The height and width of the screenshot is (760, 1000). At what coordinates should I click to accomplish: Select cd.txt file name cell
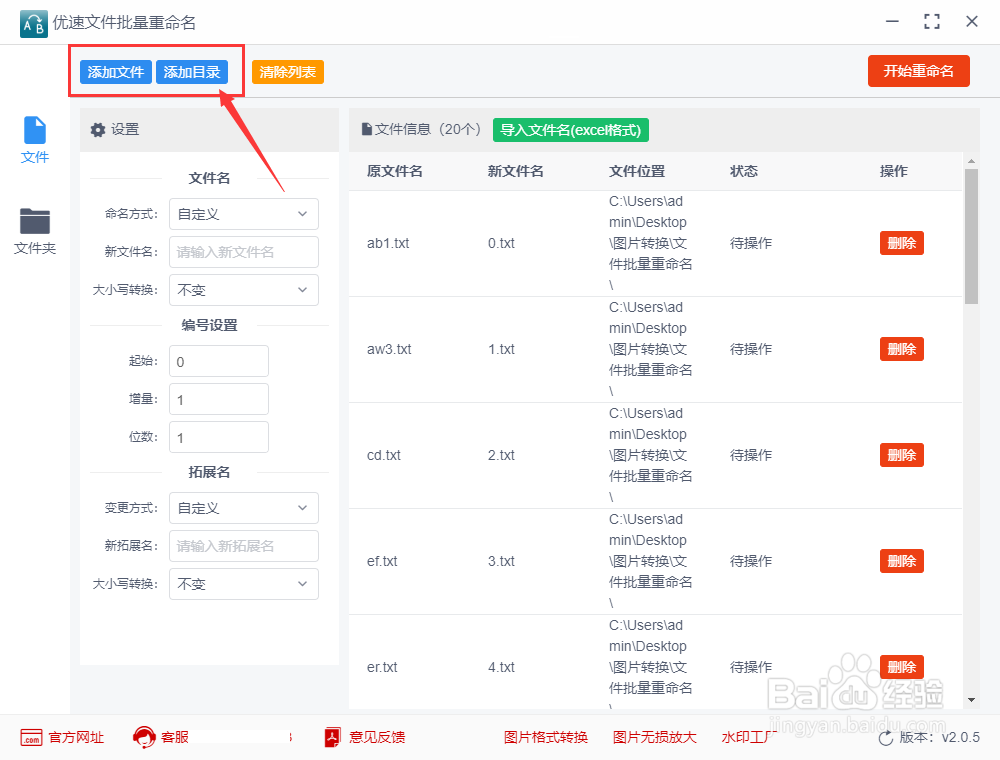coord(384,455)
